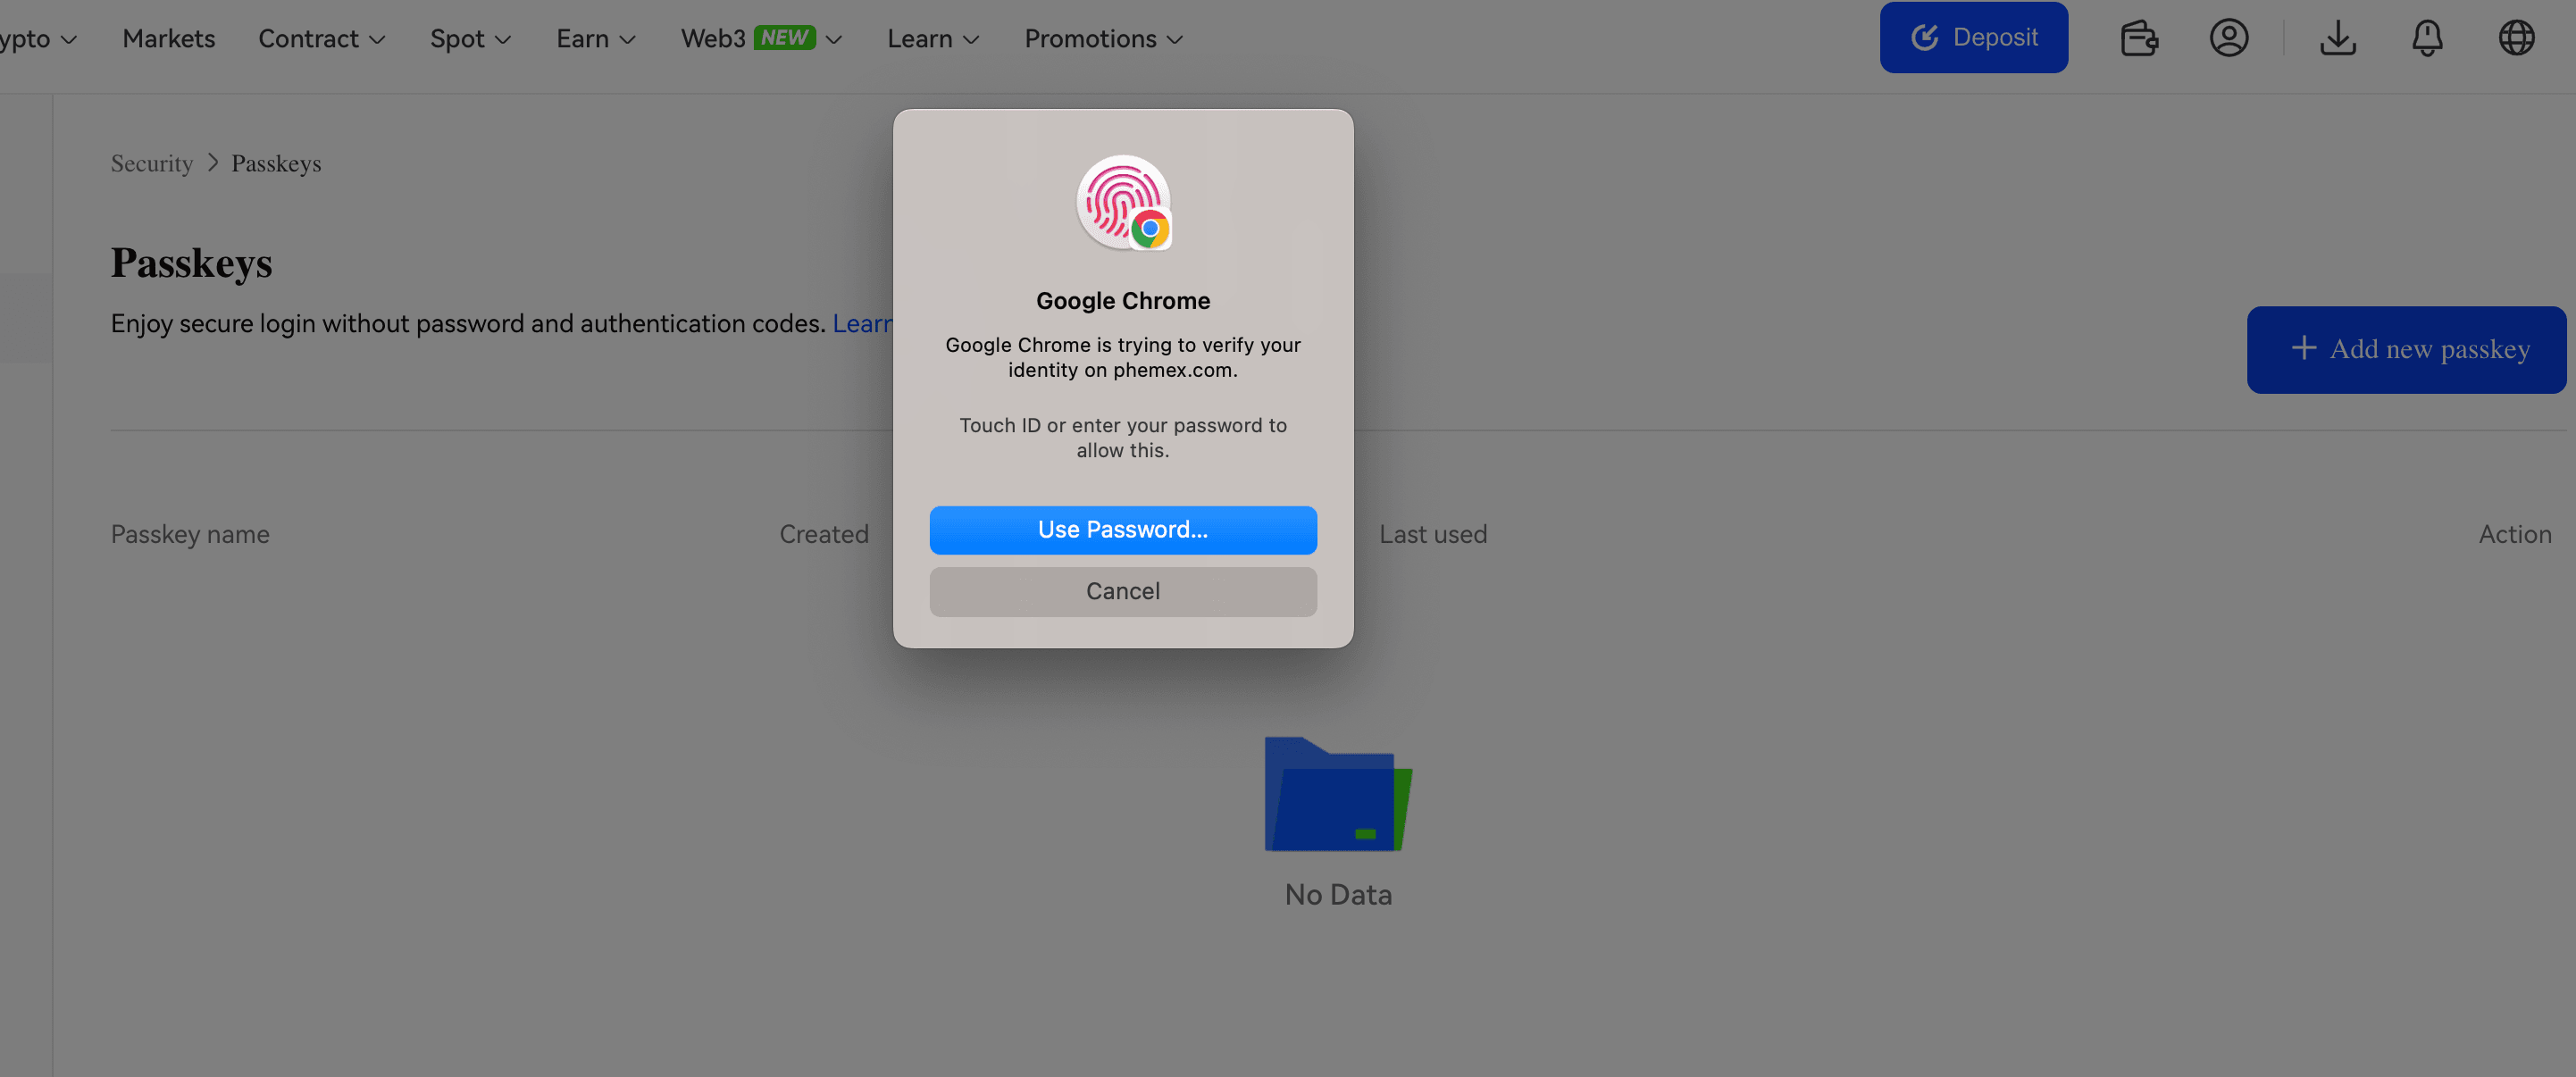Click the download app icon
Image resolution: width=2576 pixels, height=1077 pixels.
point(2337,38)
